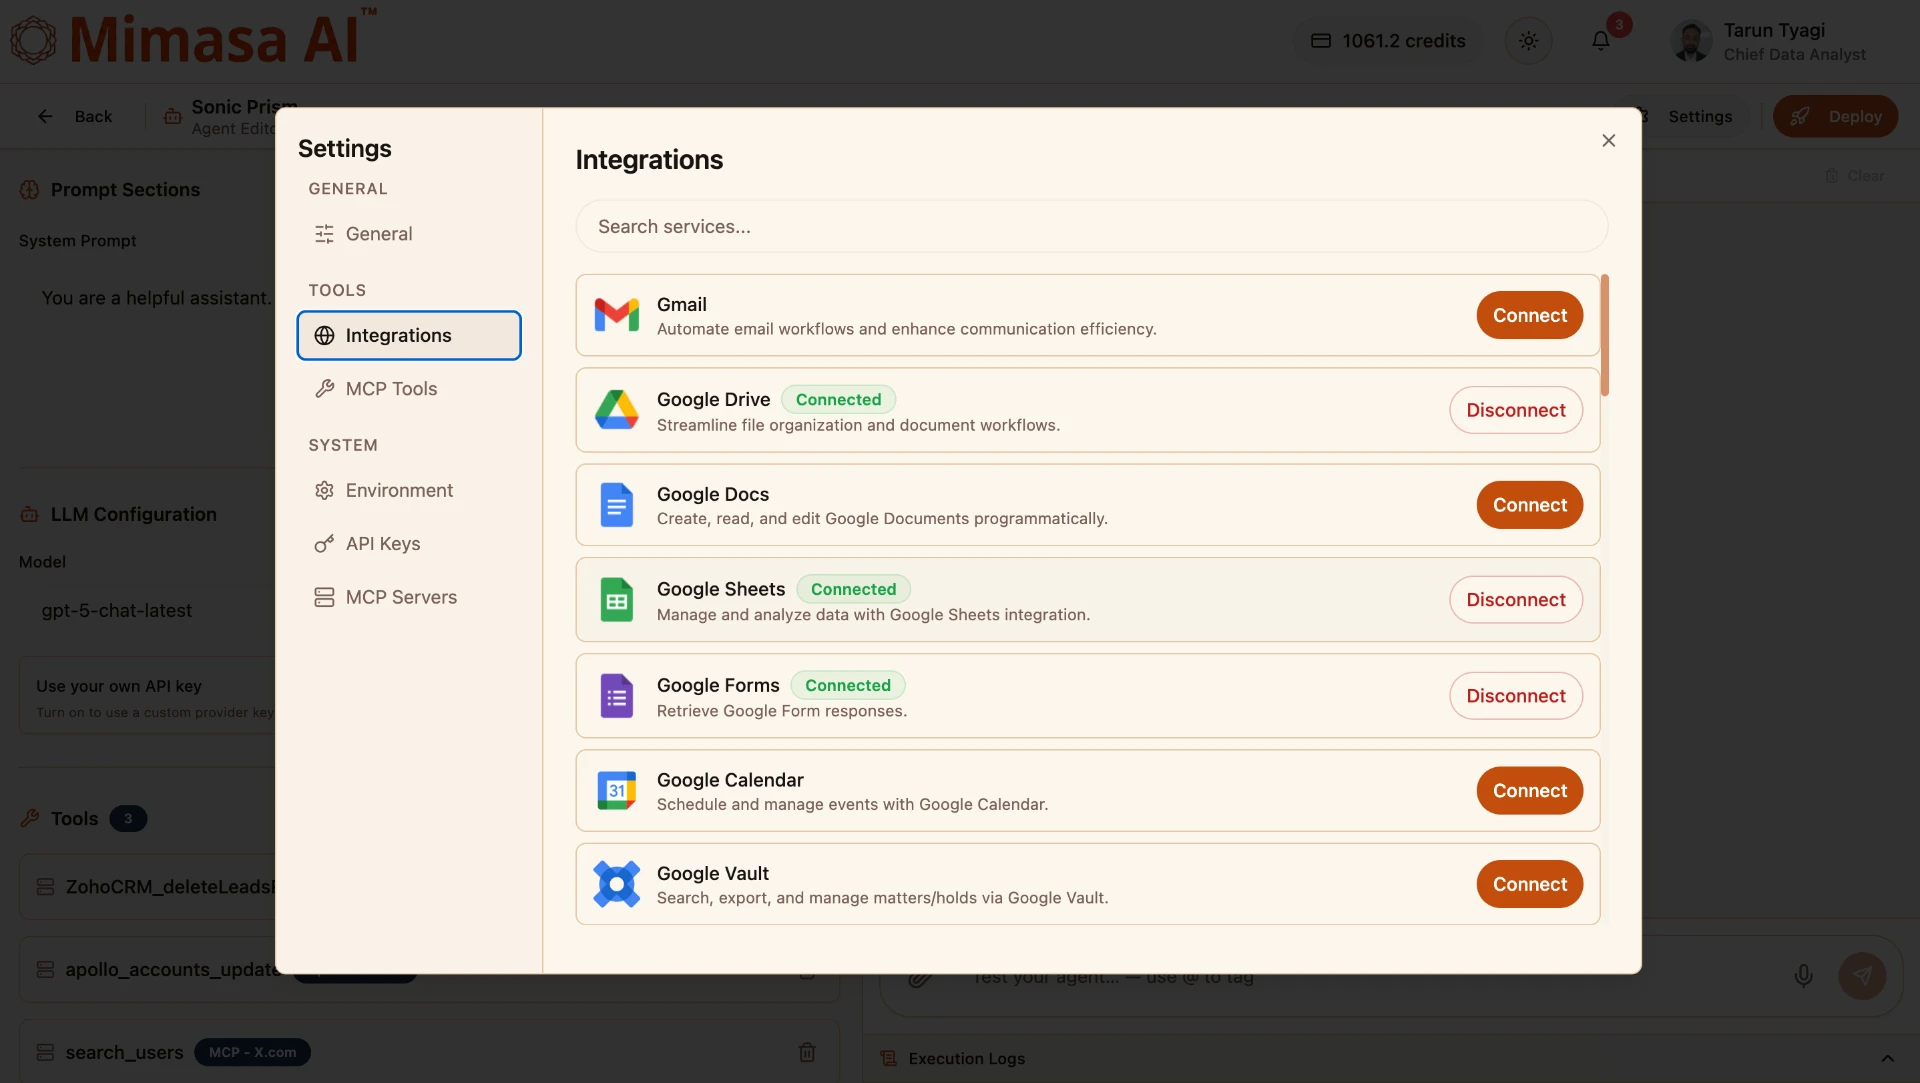Click the Google Vault logo icon

(x=616, y=884)
